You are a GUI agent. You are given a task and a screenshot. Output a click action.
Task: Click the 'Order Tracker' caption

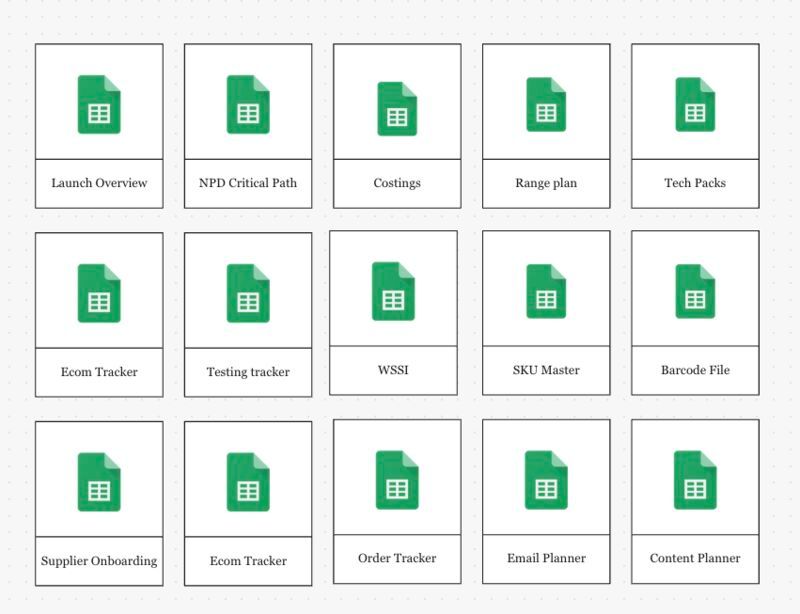coord(397,558)
